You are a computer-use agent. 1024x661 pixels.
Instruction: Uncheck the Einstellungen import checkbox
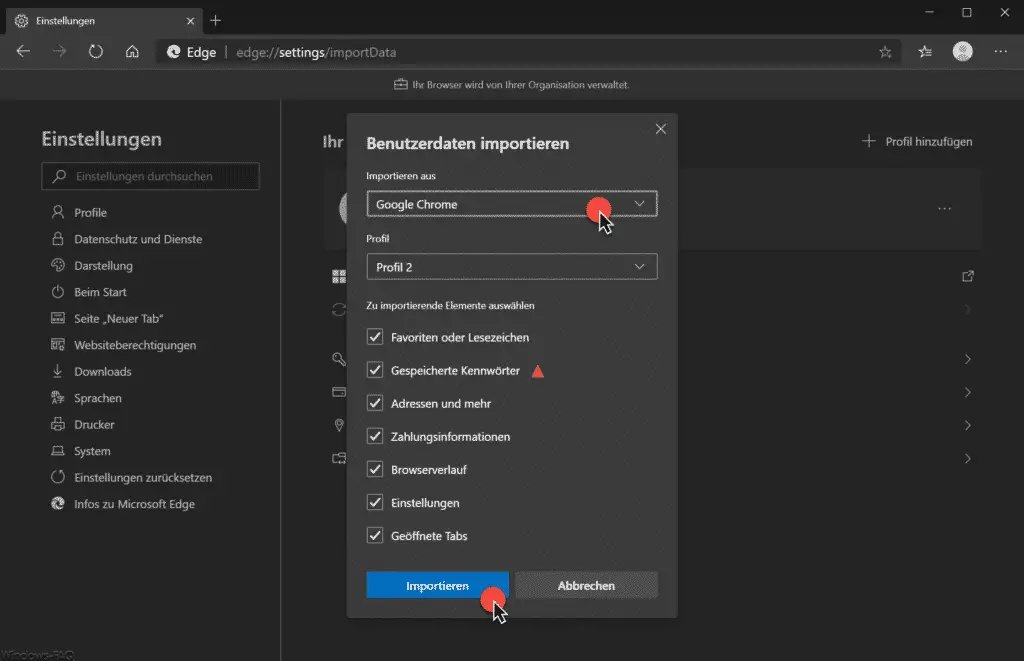(375, 502)
